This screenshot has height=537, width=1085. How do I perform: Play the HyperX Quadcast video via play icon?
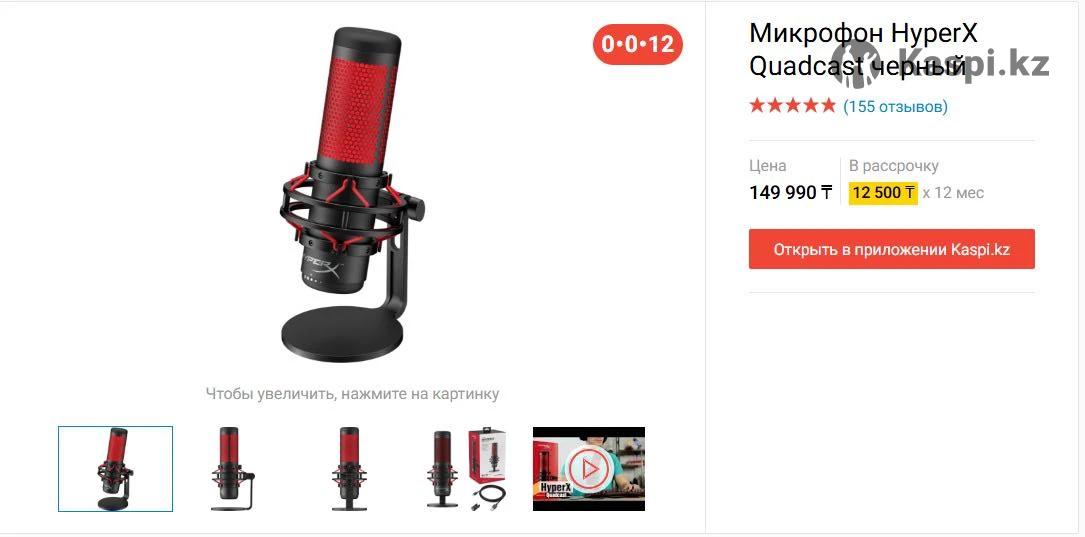tap(589, 469)
